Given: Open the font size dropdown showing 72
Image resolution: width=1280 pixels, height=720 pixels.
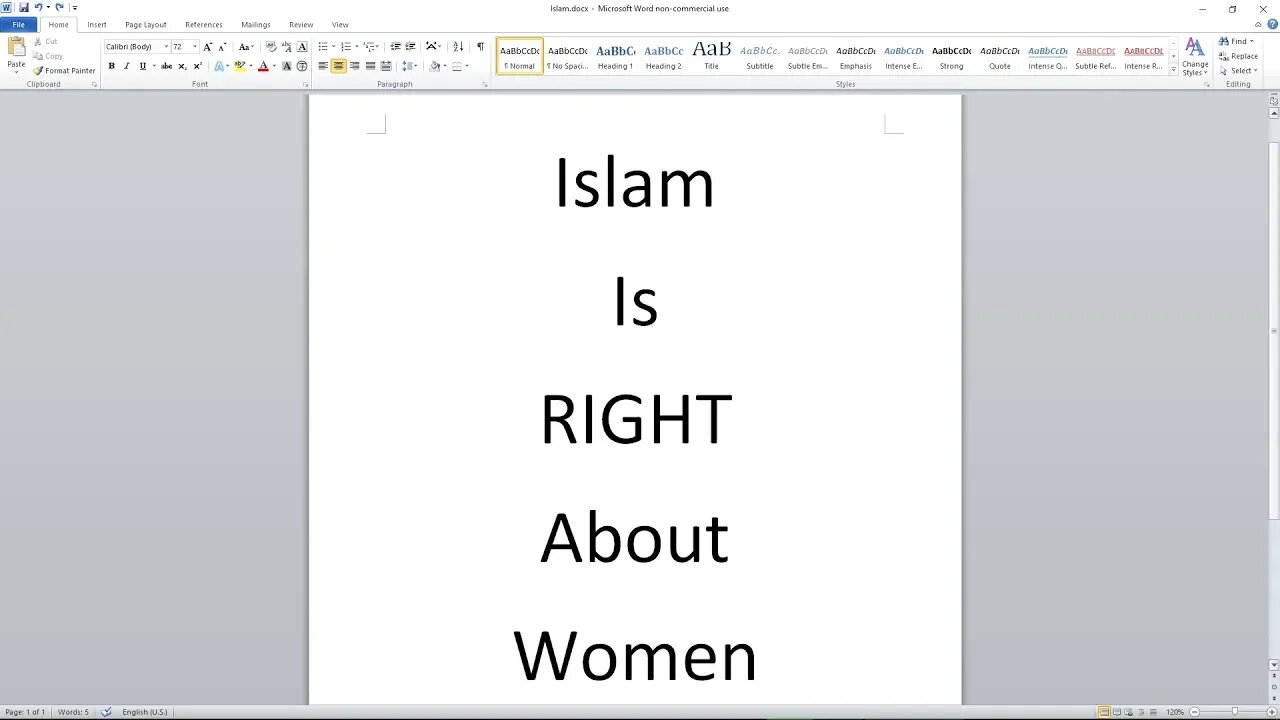Looking at the screenshot, I should pos(194,47).
